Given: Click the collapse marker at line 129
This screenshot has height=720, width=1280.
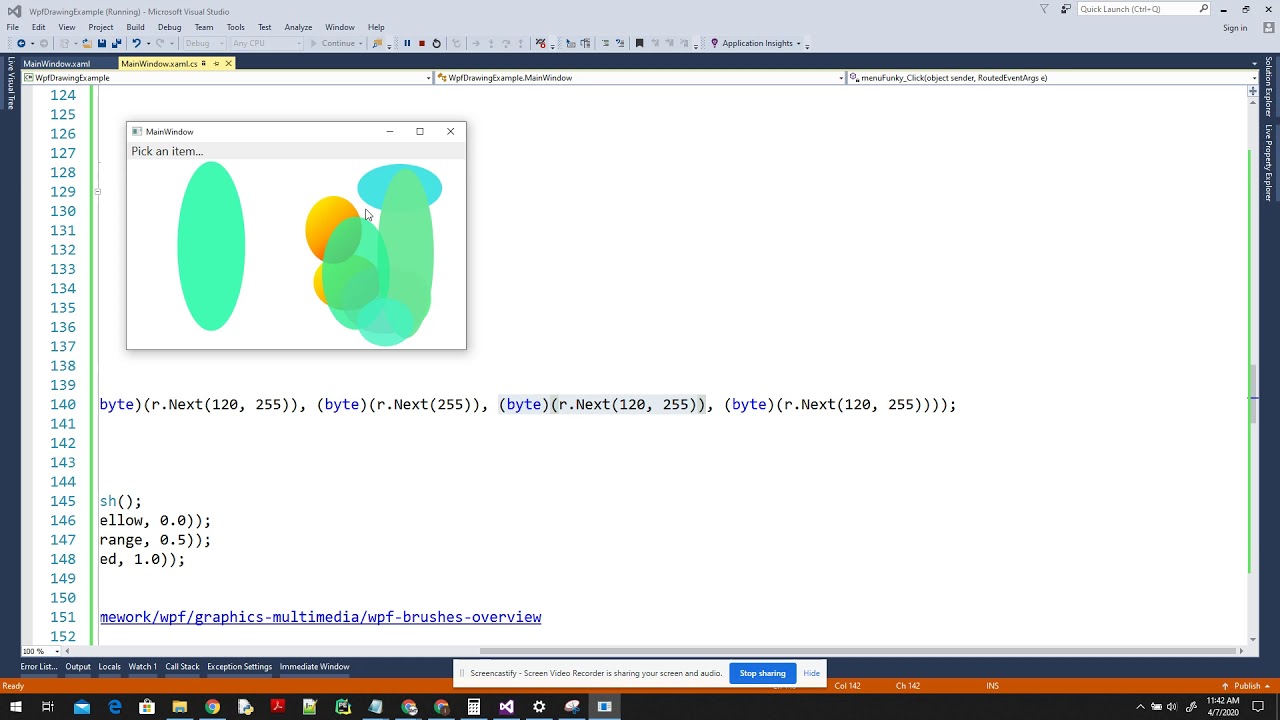Looking at the screenshot, I should [97, 191].
